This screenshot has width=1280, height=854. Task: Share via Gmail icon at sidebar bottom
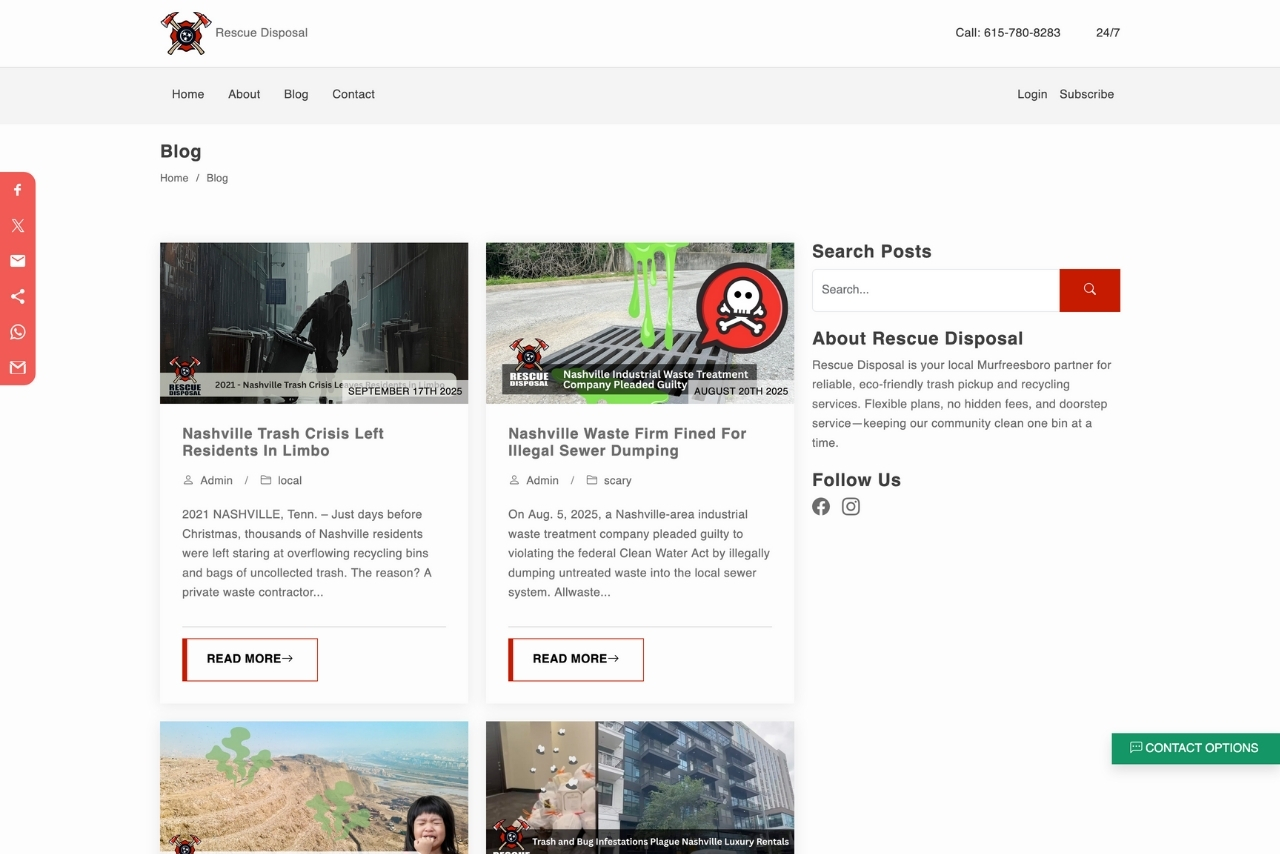[x=17, y=368]
